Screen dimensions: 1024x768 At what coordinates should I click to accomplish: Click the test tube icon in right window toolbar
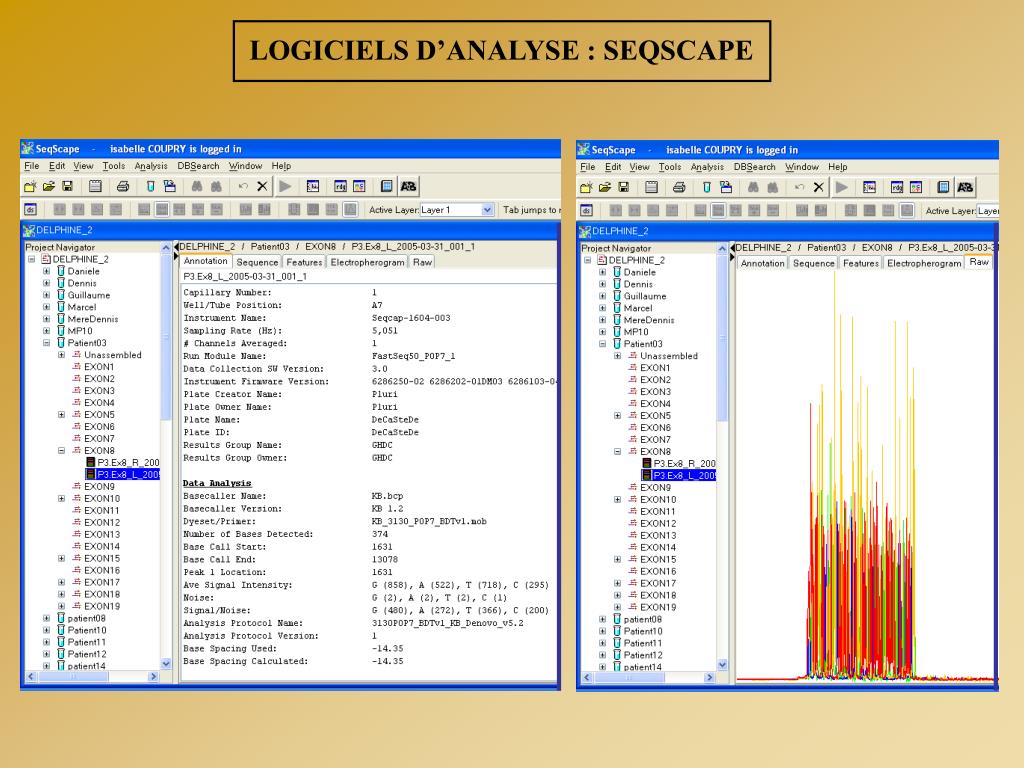pyautogui.click(x=707, y=188)
